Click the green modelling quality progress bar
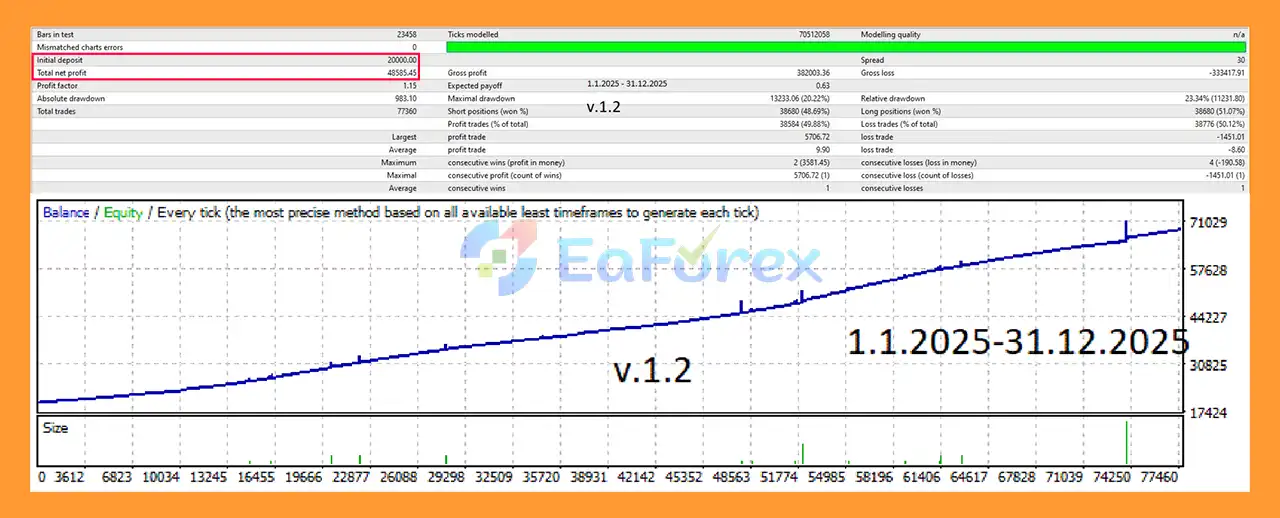The height and width of the screenshot is (518, 1280). tap(846, 47)
